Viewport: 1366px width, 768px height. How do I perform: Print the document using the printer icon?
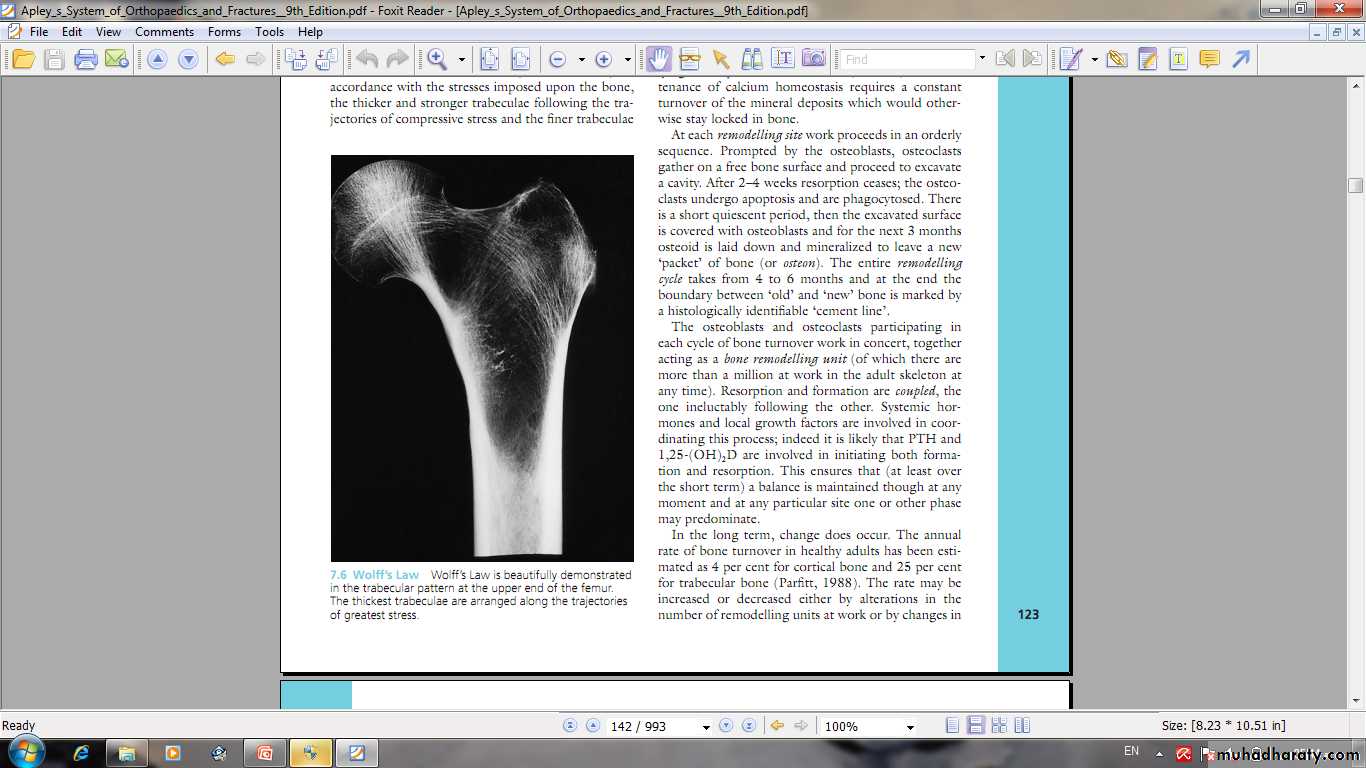coord(86,60)
